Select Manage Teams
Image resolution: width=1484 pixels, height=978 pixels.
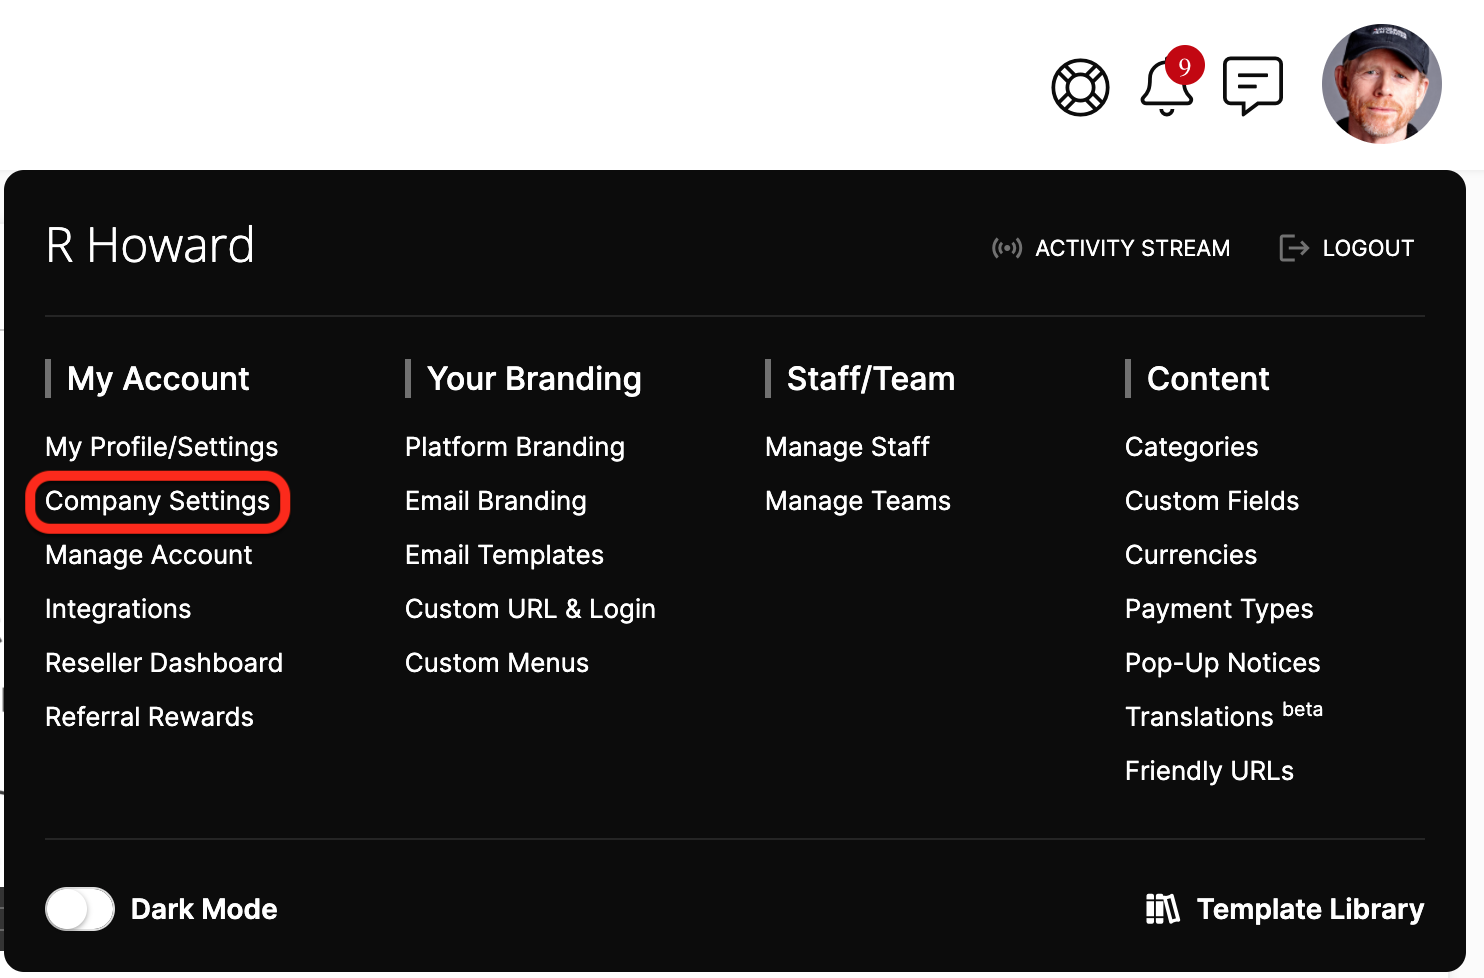pos(858,501)
